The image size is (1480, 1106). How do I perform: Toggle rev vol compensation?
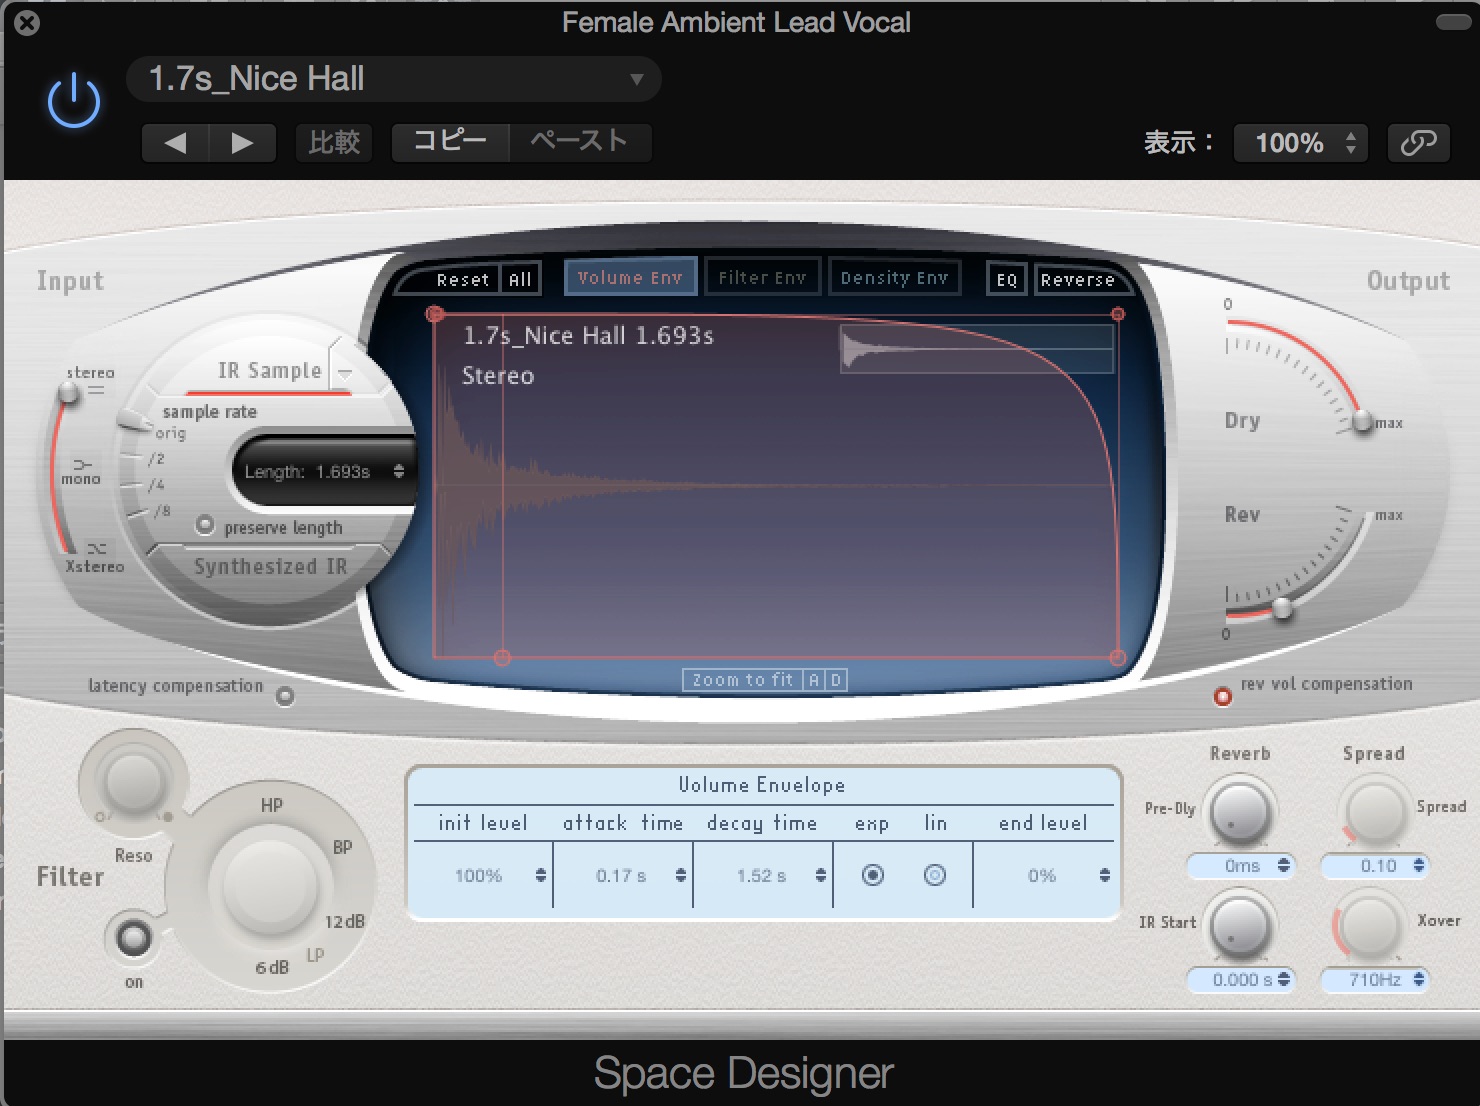coord(1222,696)
